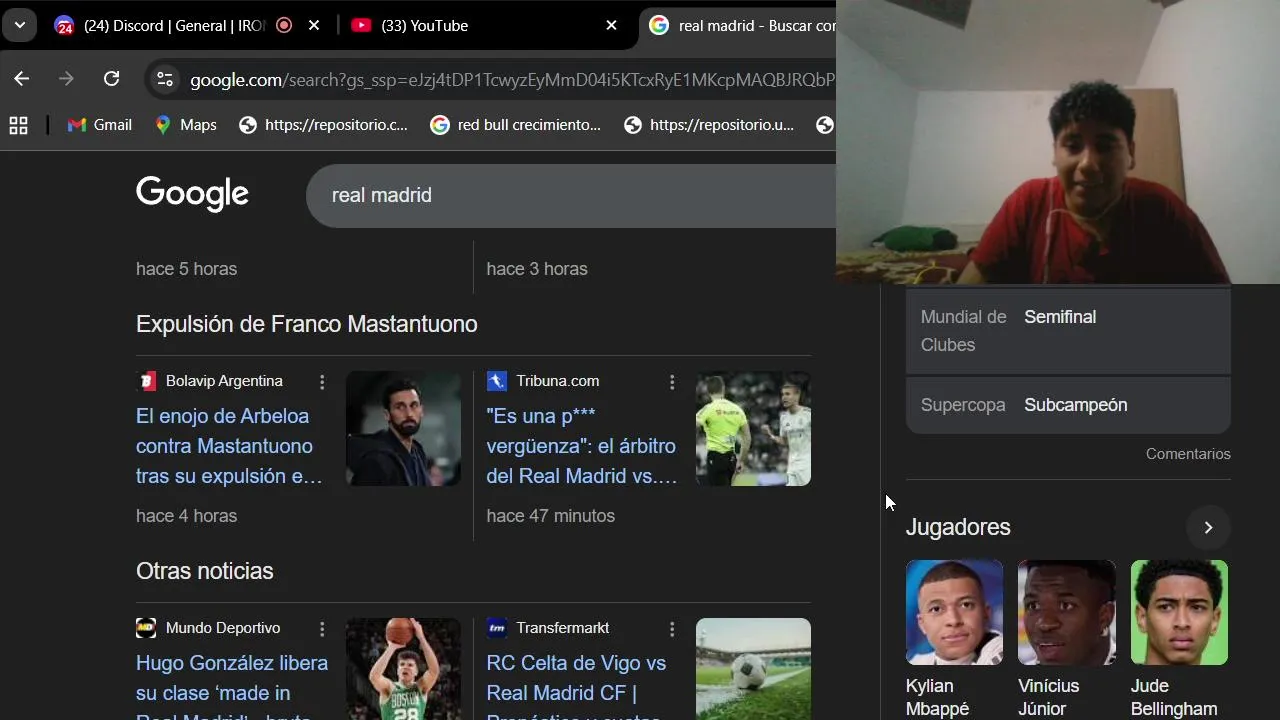Open the repositorio.u bookmark

pyautogui.click(x=708, y=125)
